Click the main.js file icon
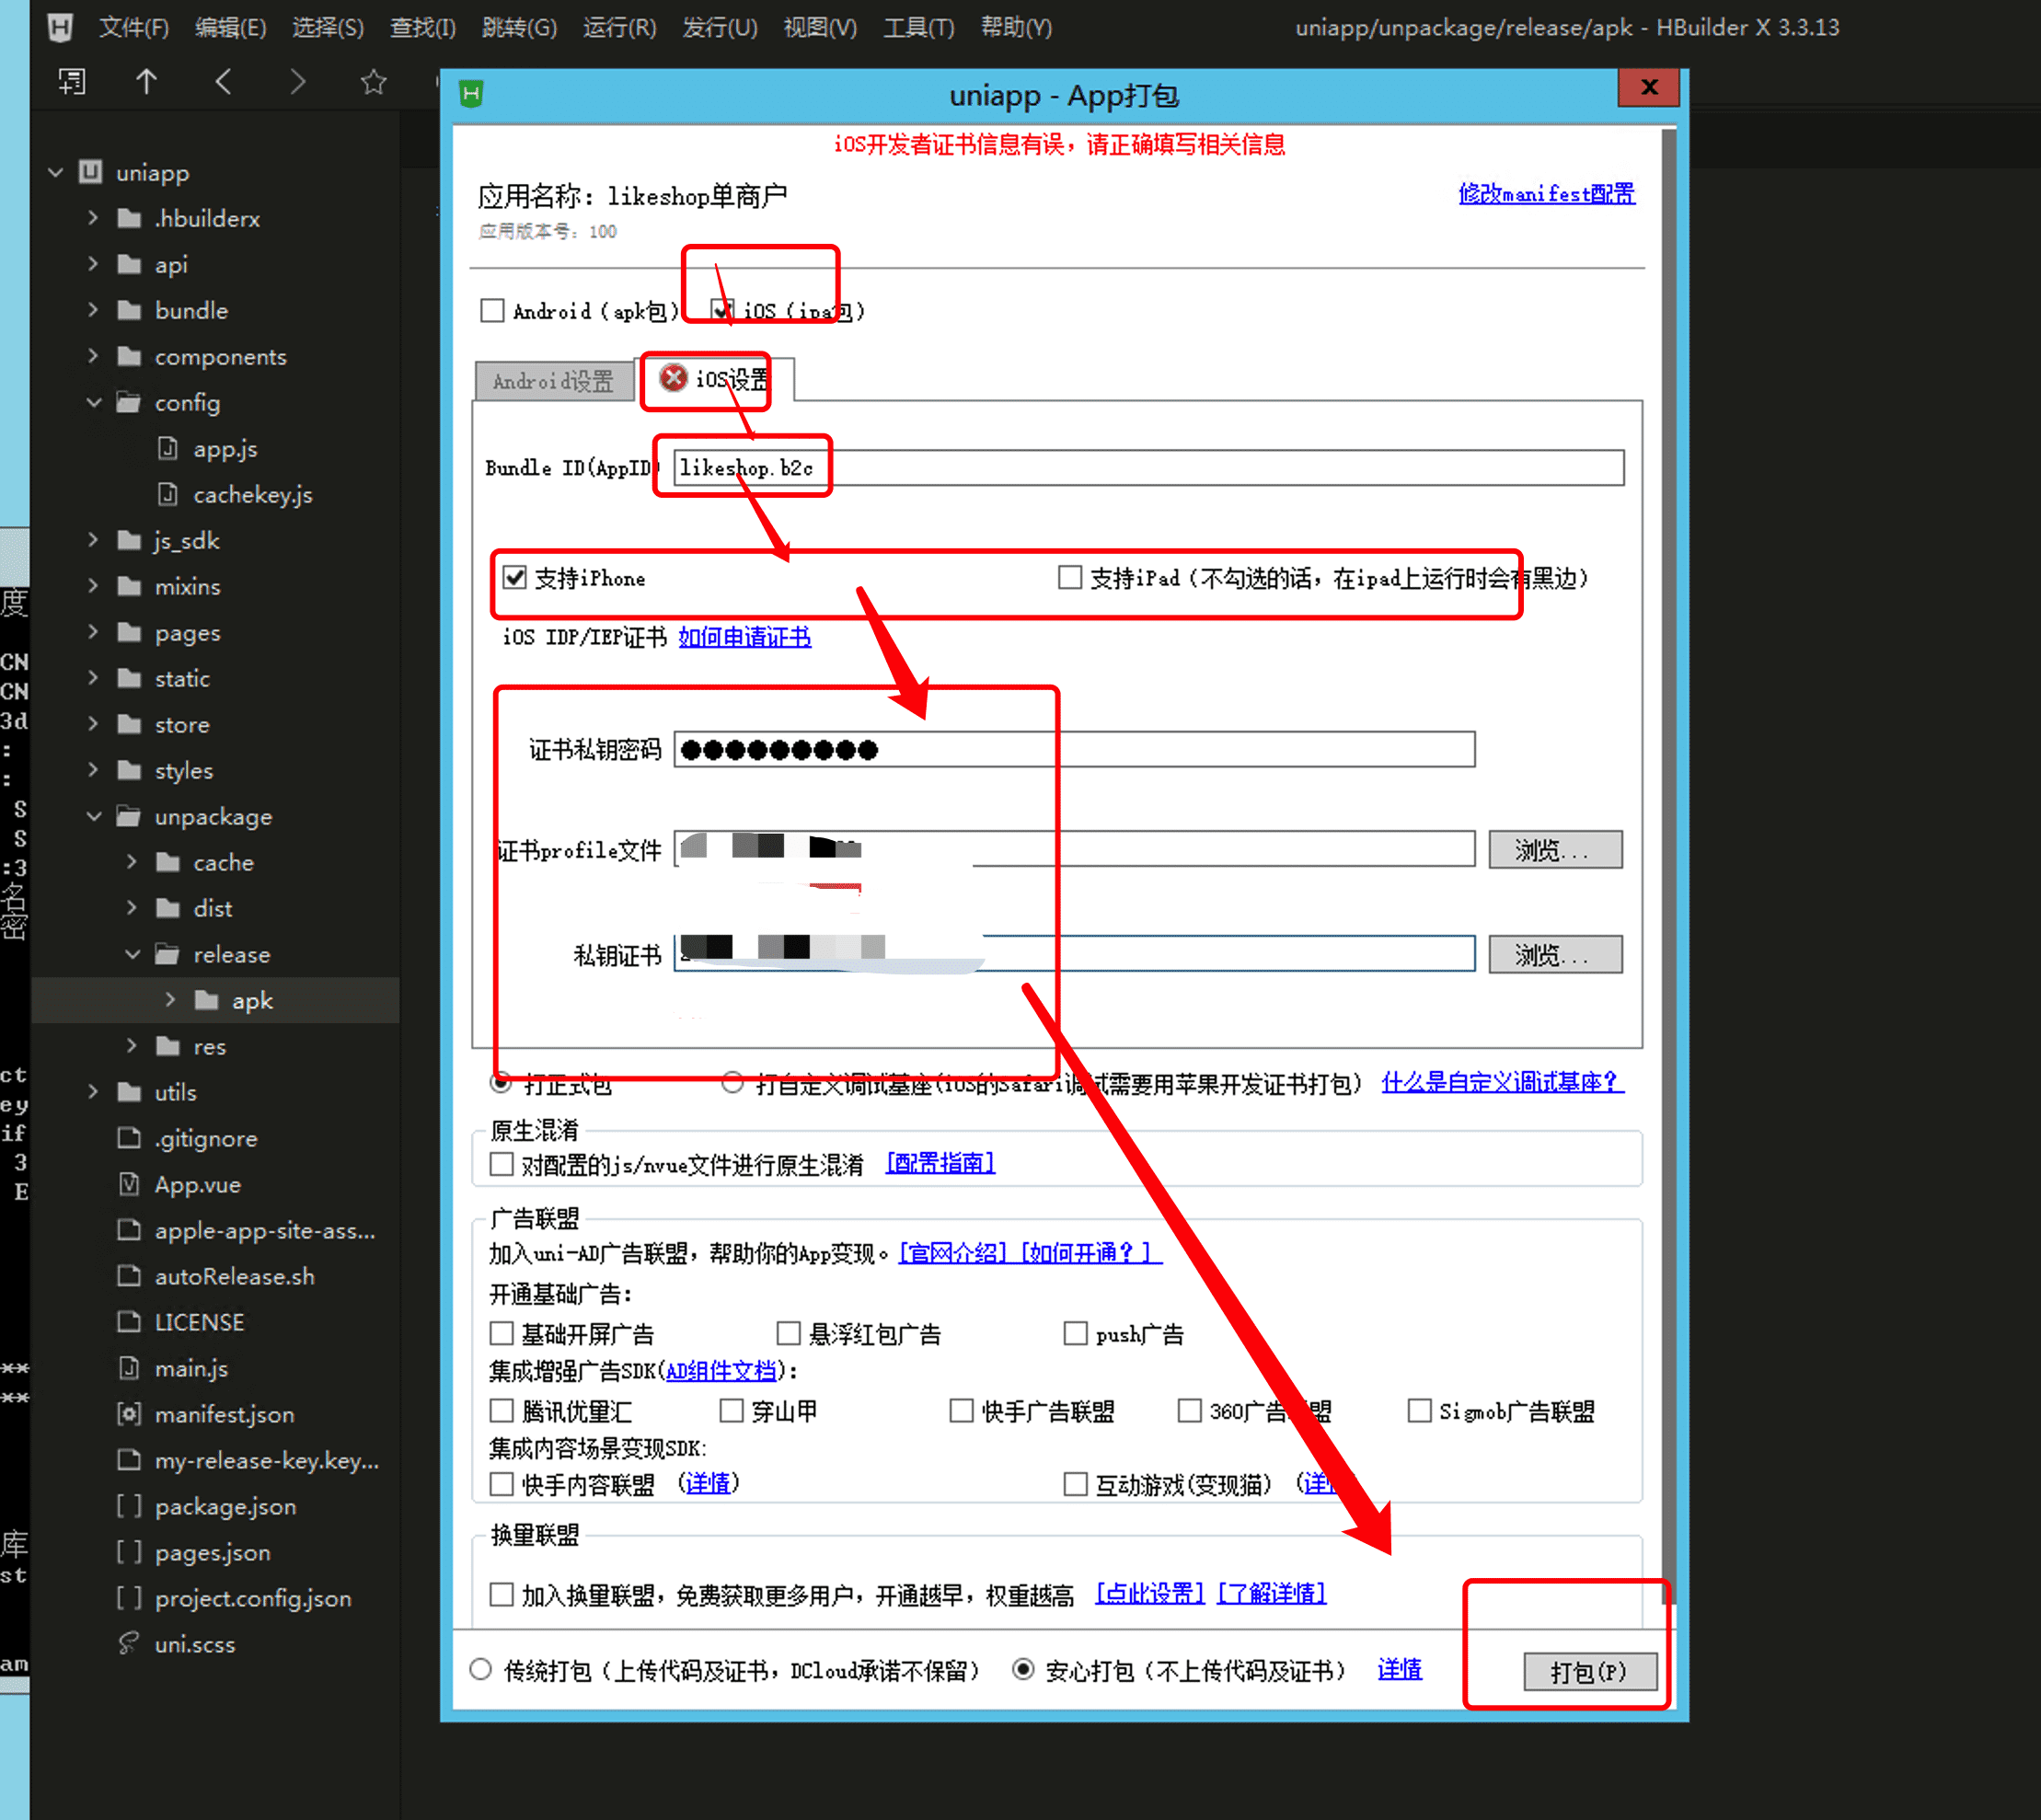Viewport: 2041px width, 1820px height. (x=129, y=1368)
